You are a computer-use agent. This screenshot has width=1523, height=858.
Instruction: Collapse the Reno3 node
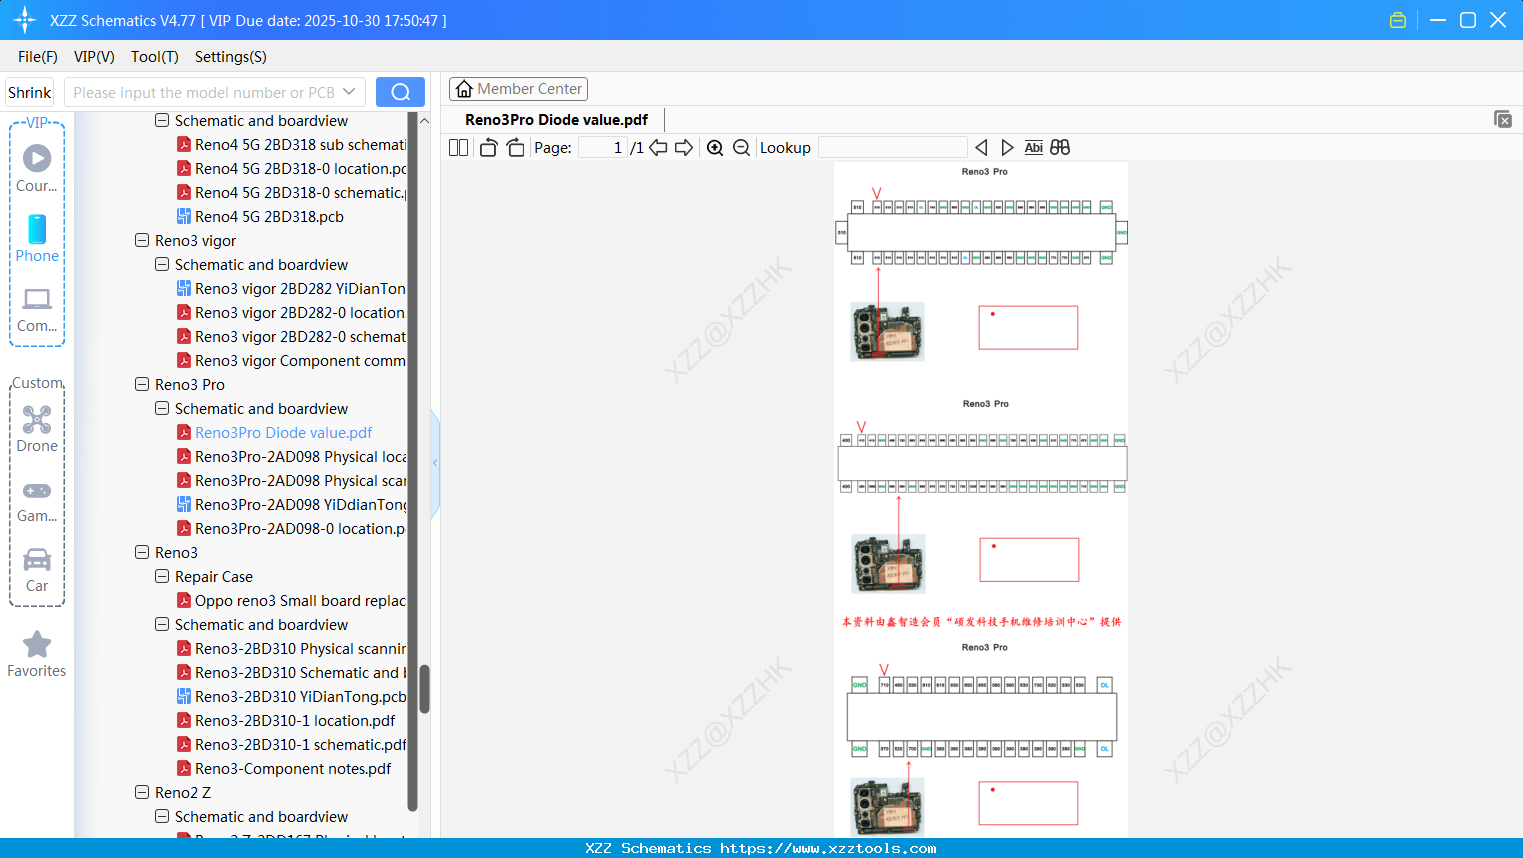point(142,552)
